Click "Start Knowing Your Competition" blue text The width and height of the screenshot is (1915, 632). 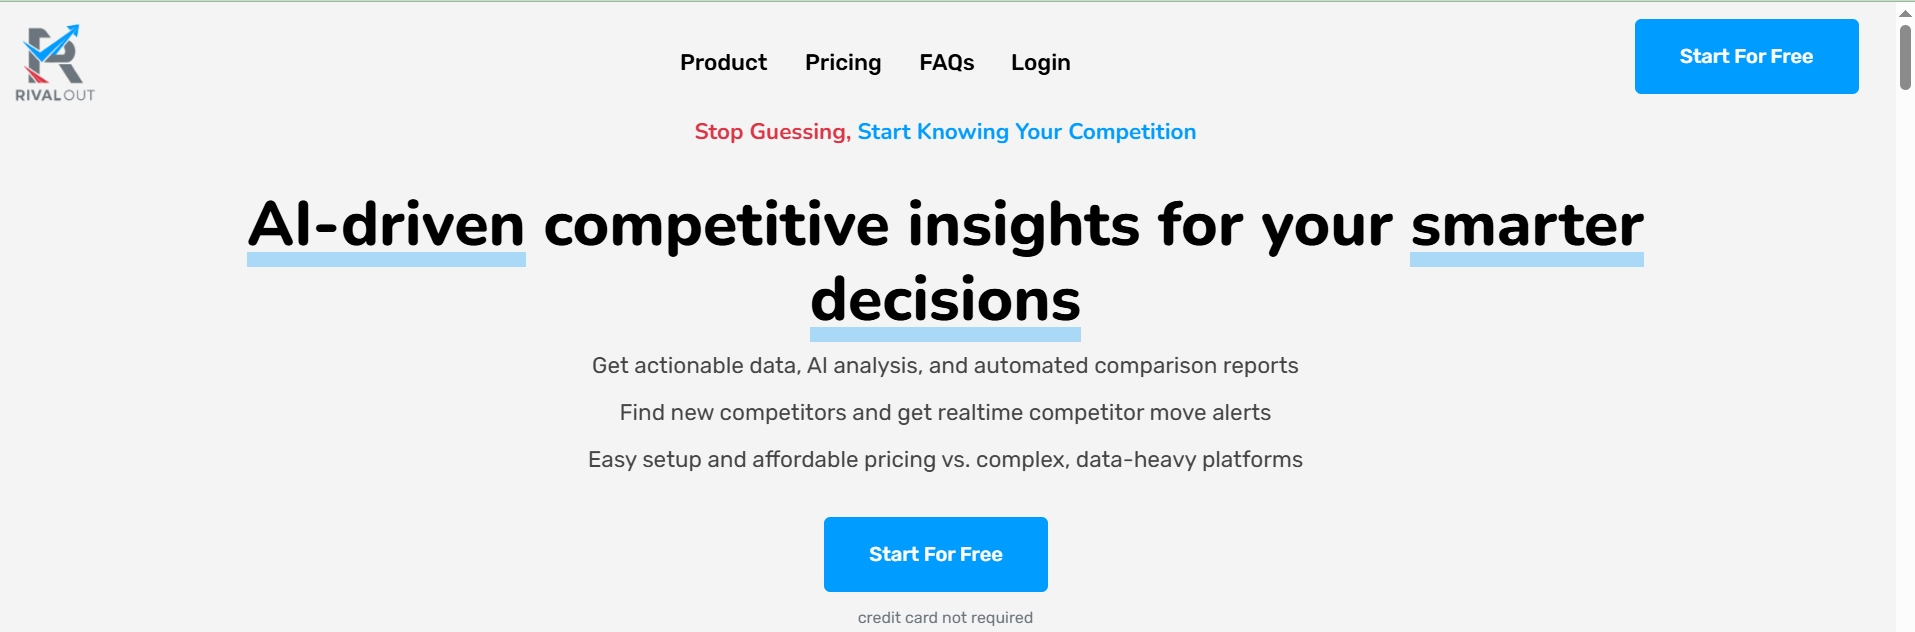[1026, 132]
